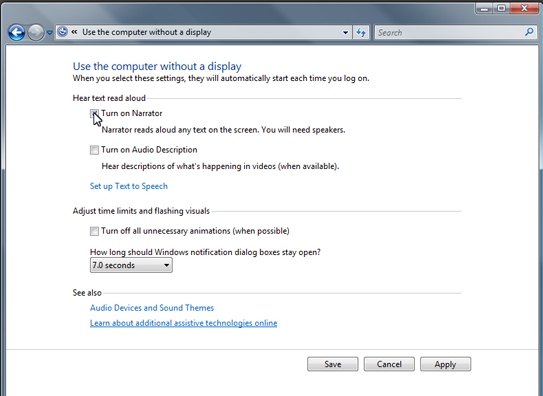
Task: Click the Save button
Action: pos(333,364)
